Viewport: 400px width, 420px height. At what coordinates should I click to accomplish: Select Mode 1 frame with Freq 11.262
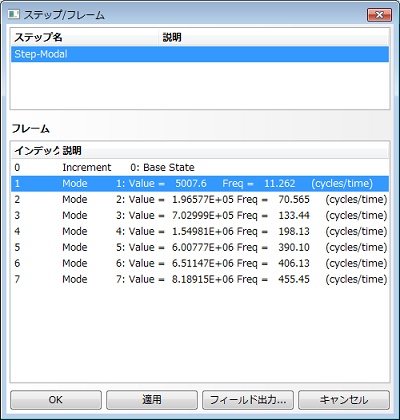pyautogui.click(x=200, y=183)
